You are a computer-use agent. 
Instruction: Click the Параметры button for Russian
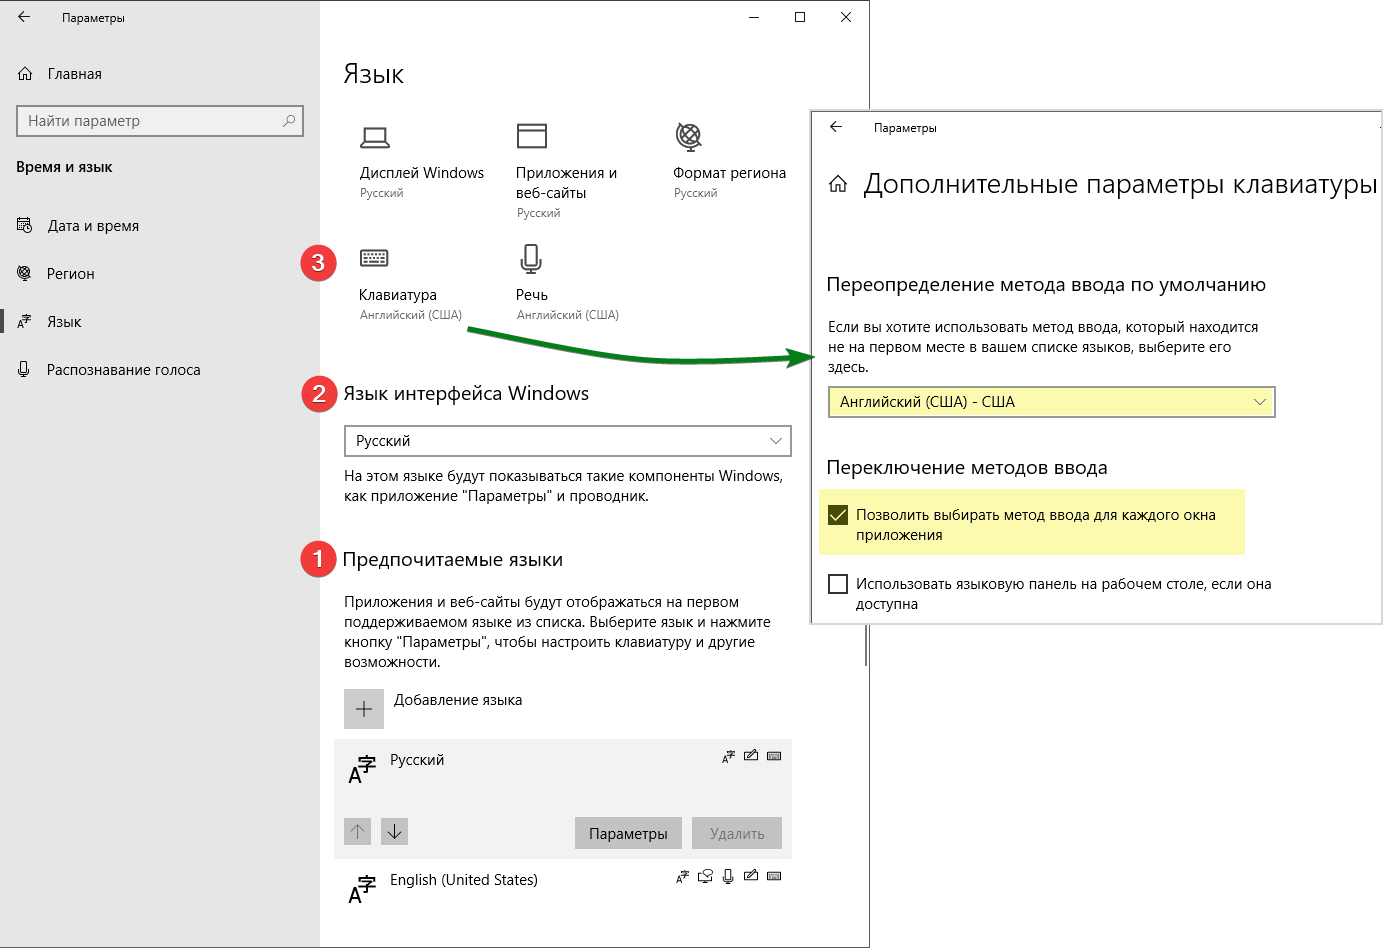[x=628, y=833]
